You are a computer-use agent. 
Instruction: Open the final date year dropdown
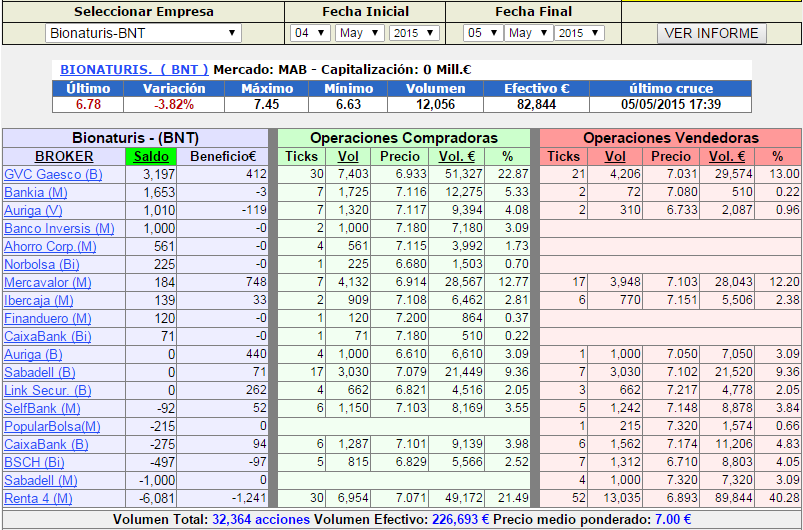tap(579, 33)
